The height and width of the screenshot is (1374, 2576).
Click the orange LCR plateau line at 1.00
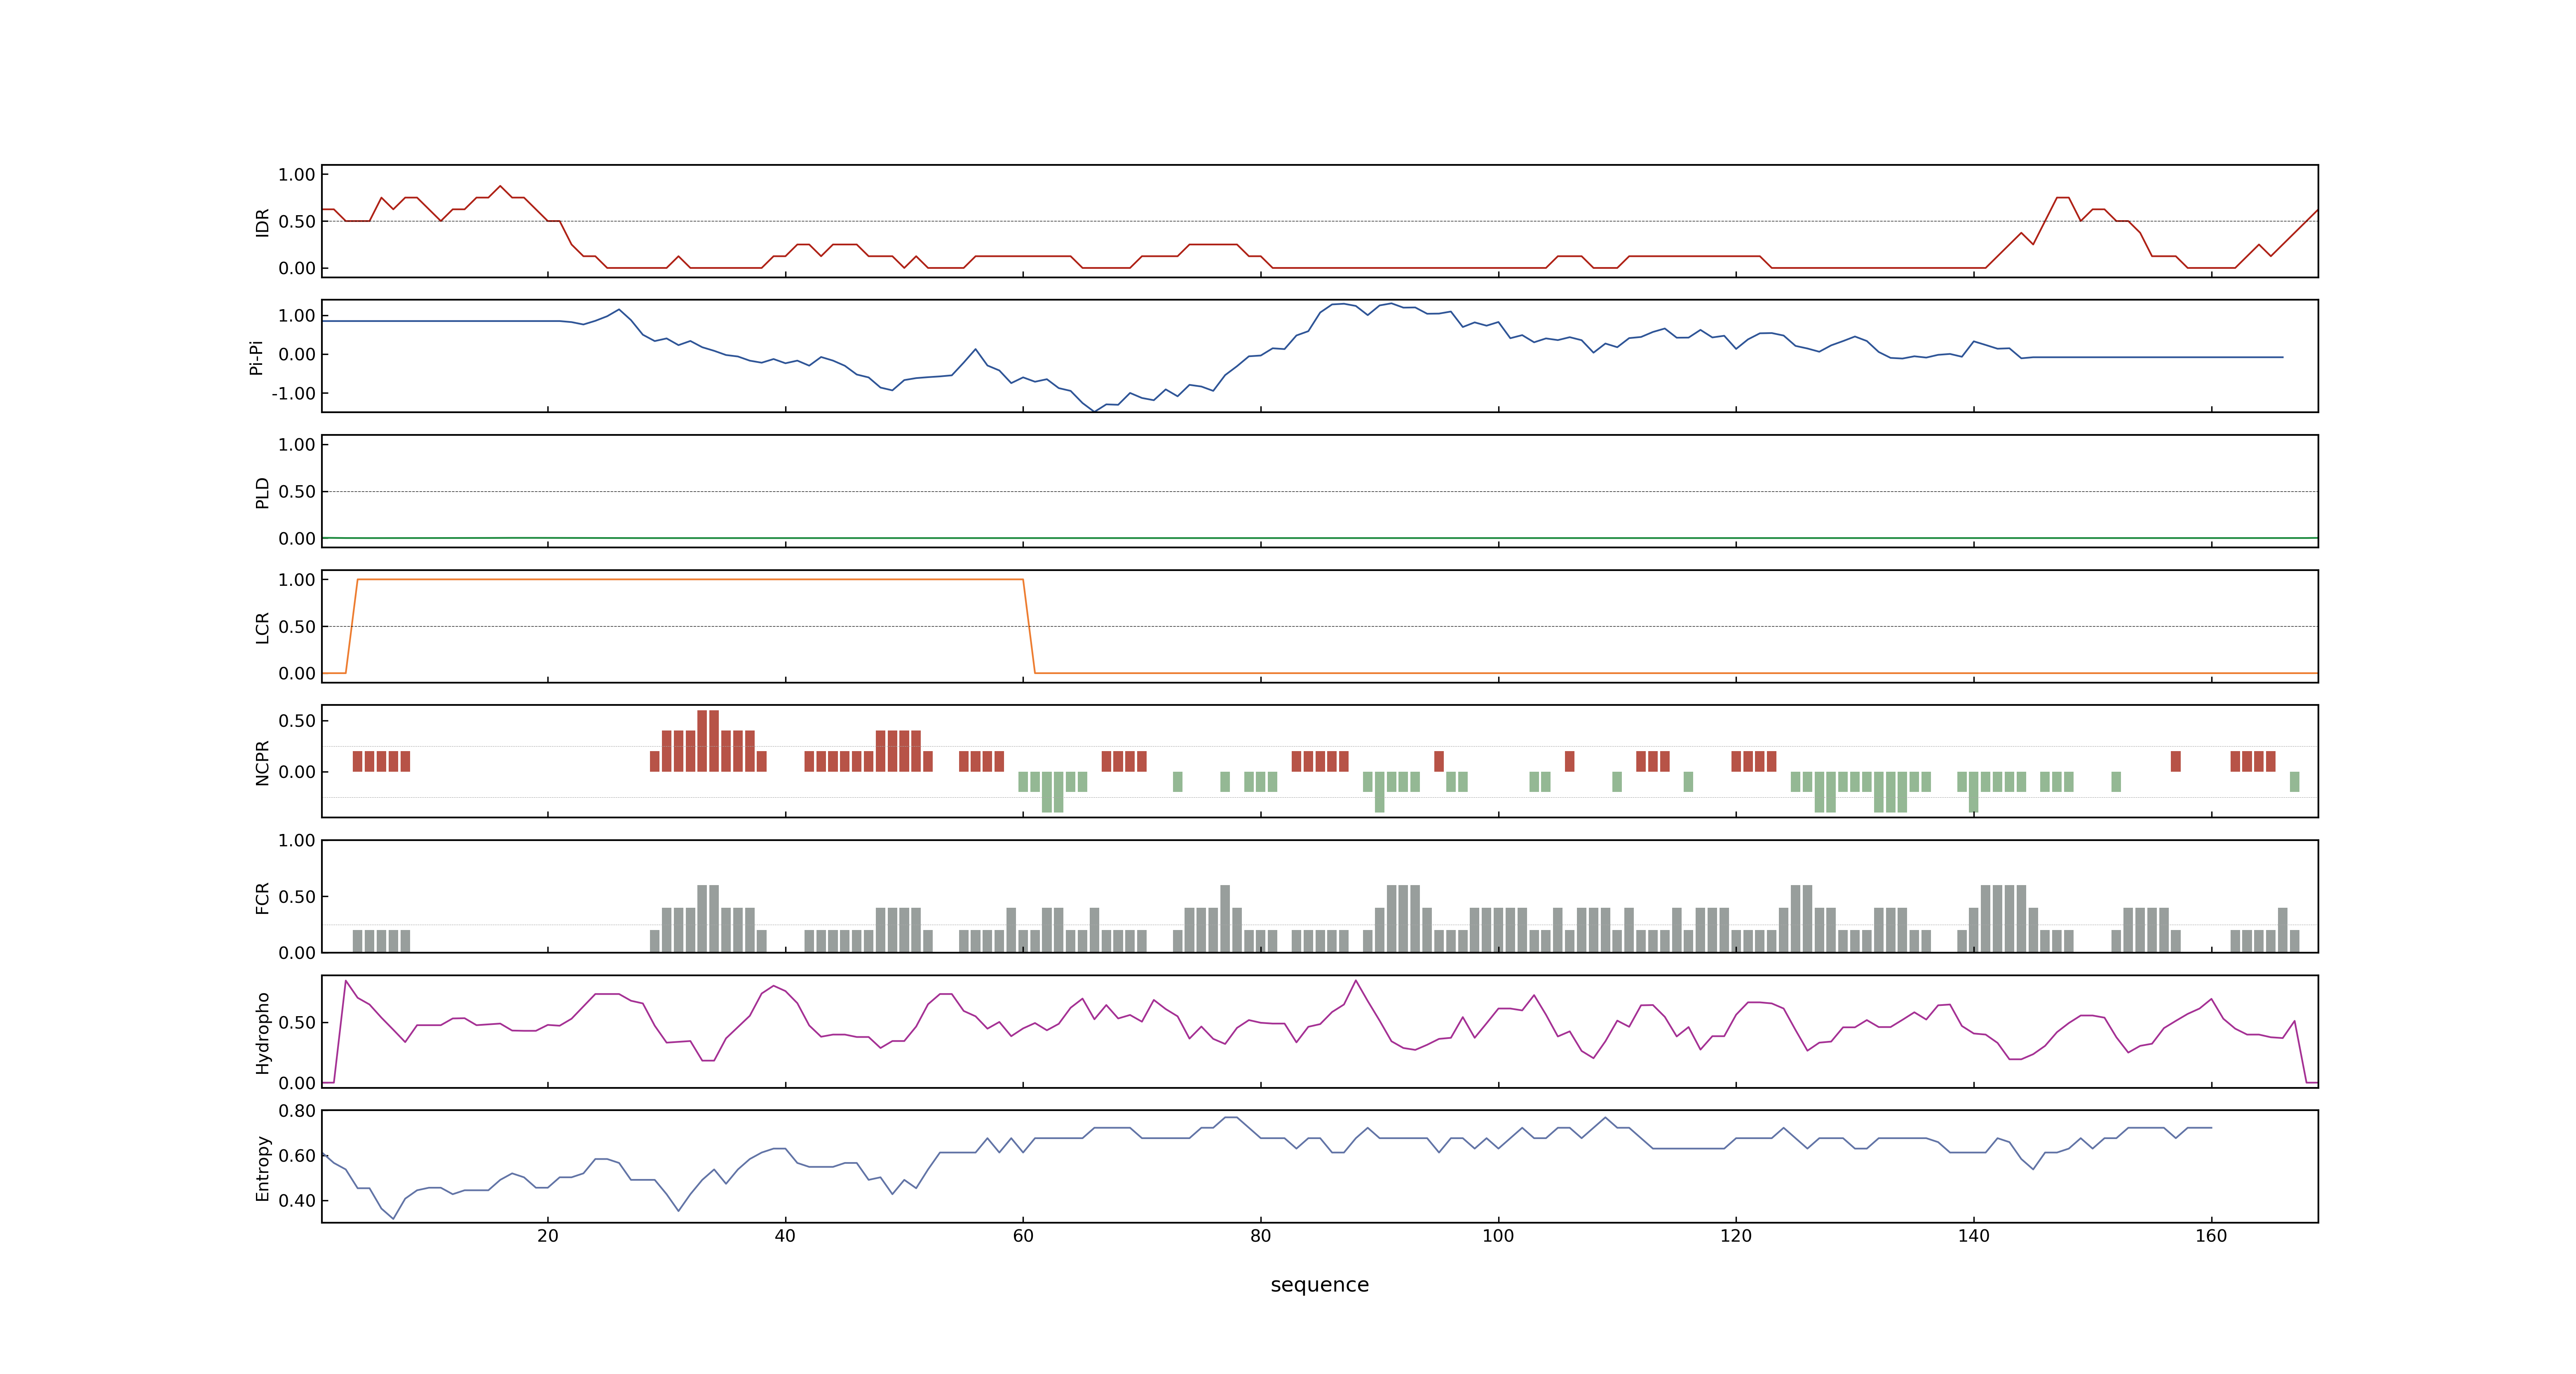[x=690, y=579]
